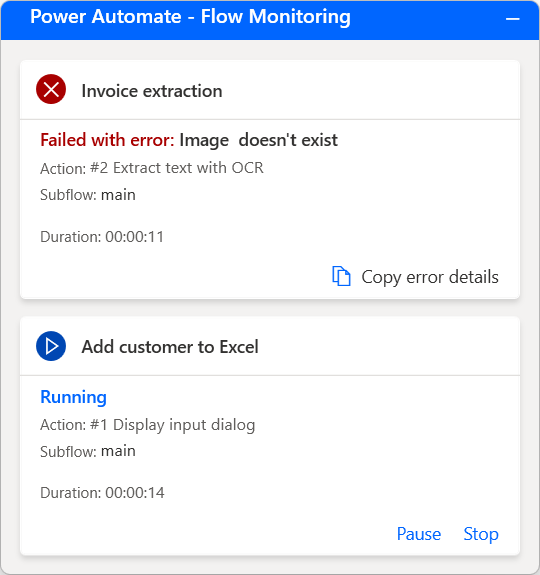
Task: Pause the Add customer to Excel flow
Action: coord(419,534)
